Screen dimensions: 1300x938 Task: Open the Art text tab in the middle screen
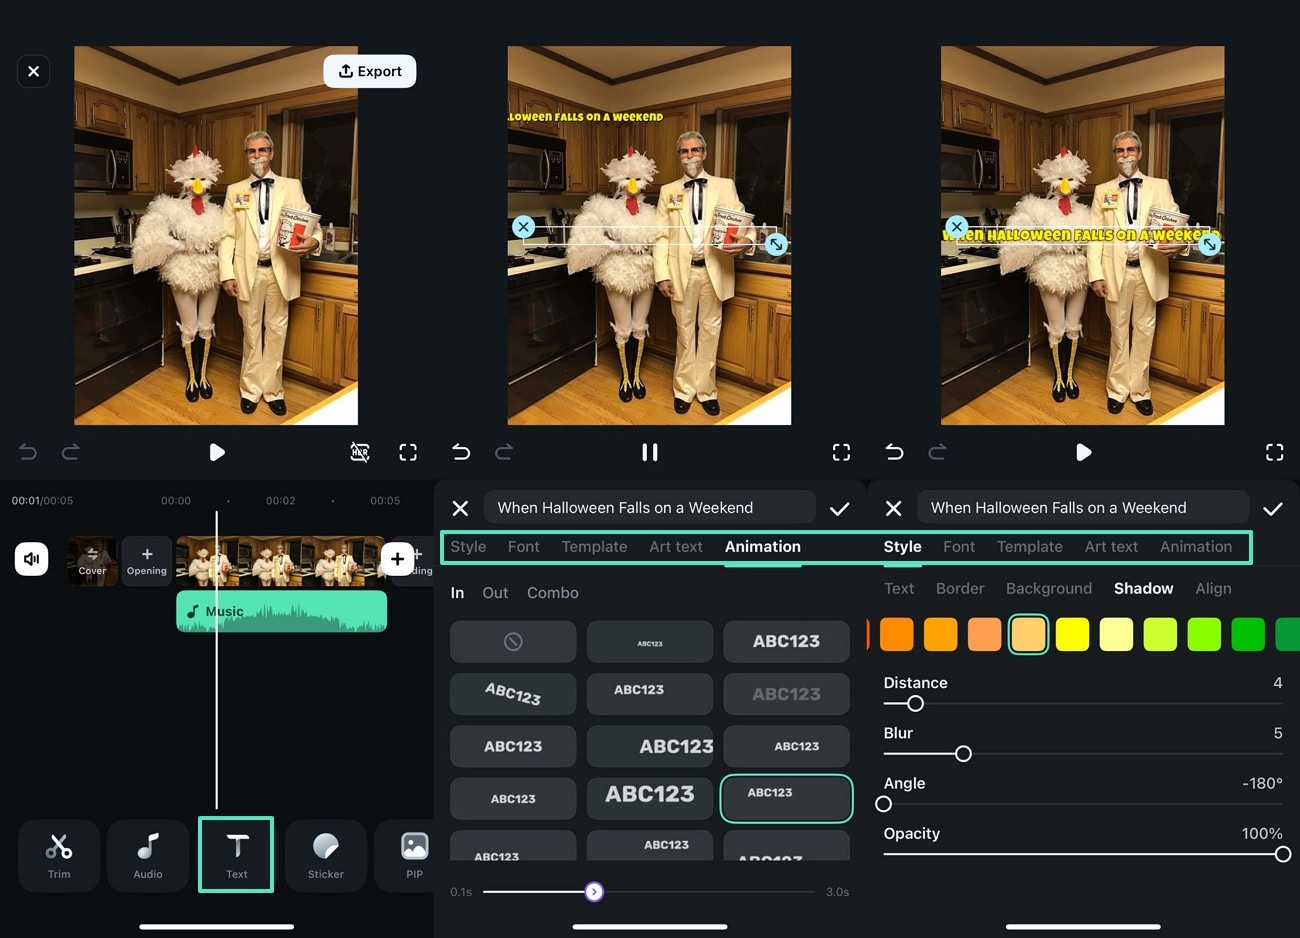676,546
